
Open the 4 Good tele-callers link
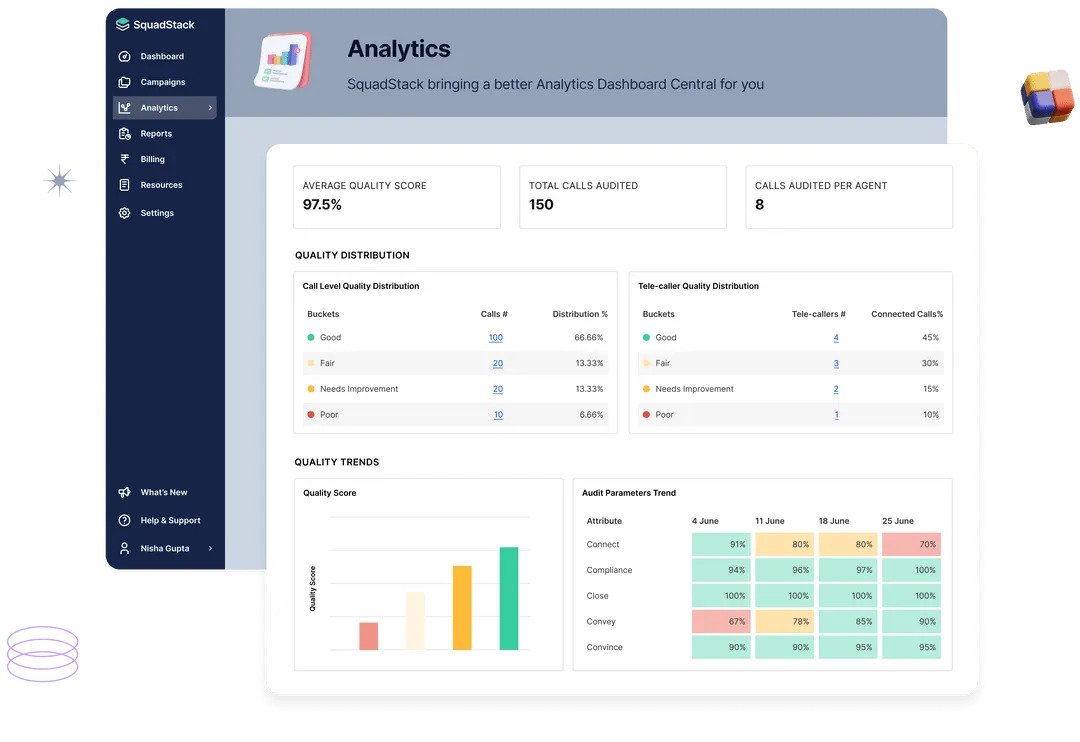pos(836,338)
